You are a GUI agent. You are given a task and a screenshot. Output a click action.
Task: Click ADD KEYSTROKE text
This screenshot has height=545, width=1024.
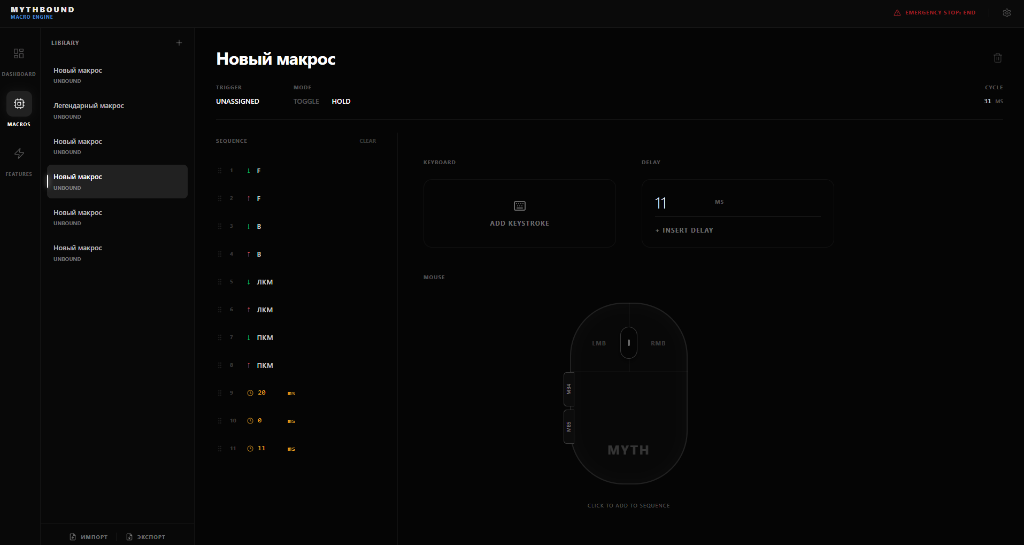pos(520,223)
